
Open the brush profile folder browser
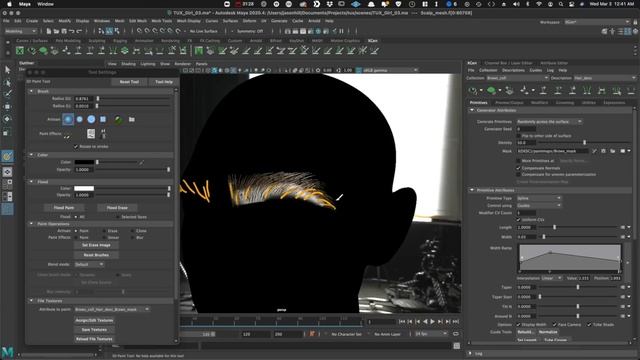coord(132,119)
